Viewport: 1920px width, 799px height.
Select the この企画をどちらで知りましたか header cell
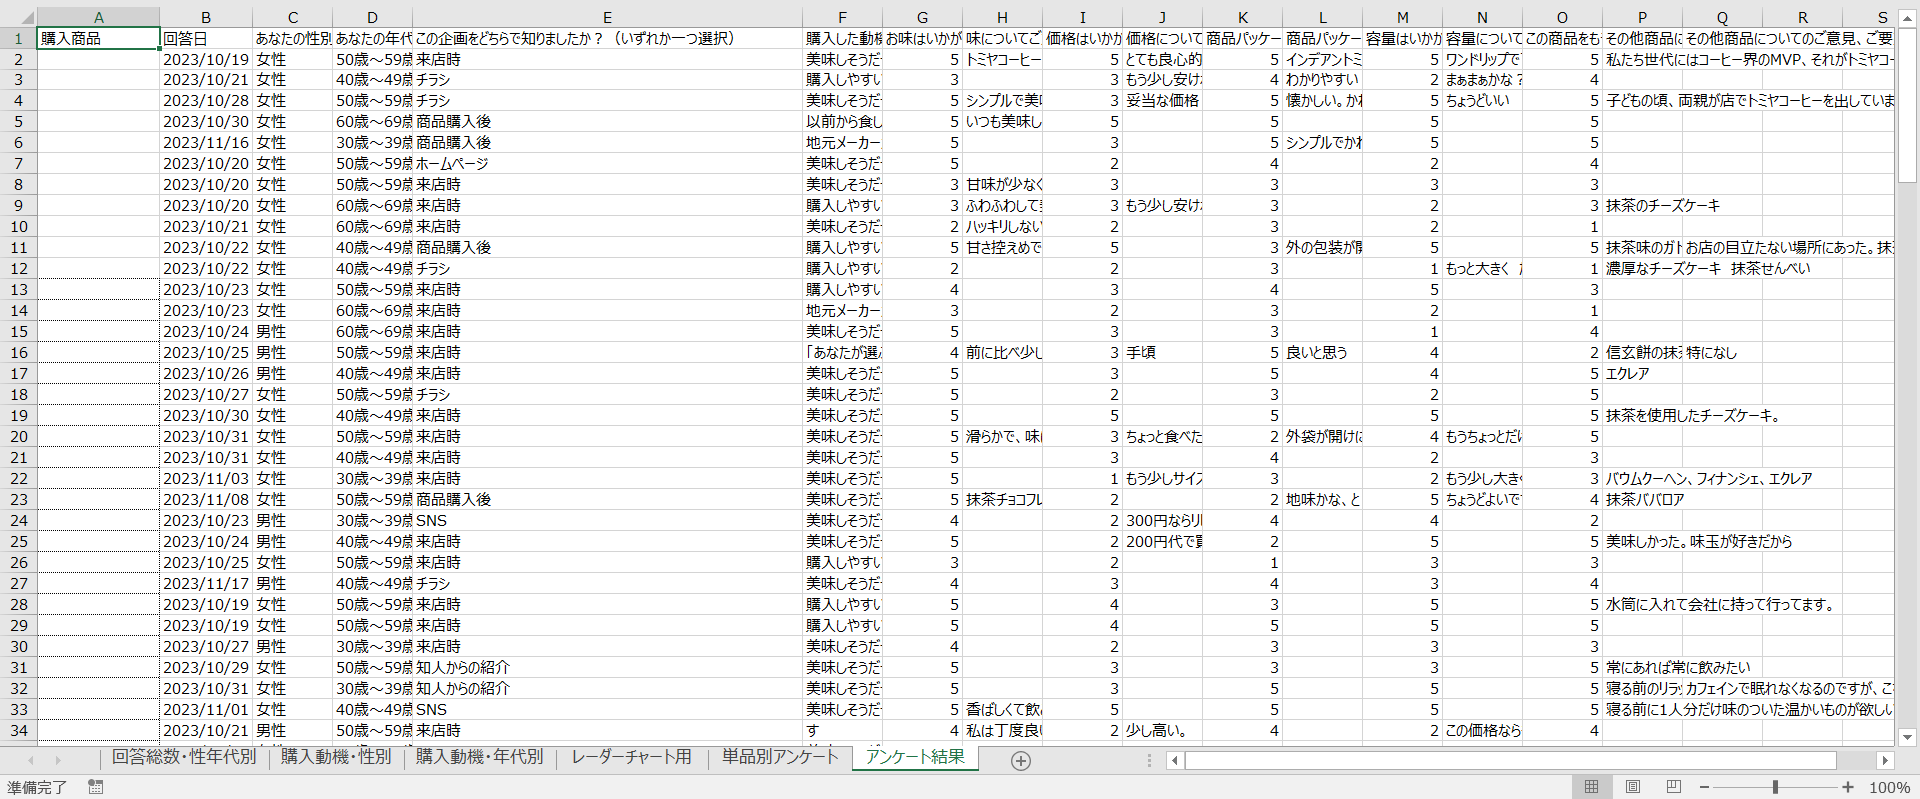pyautogui.click(x=607, y=38)
